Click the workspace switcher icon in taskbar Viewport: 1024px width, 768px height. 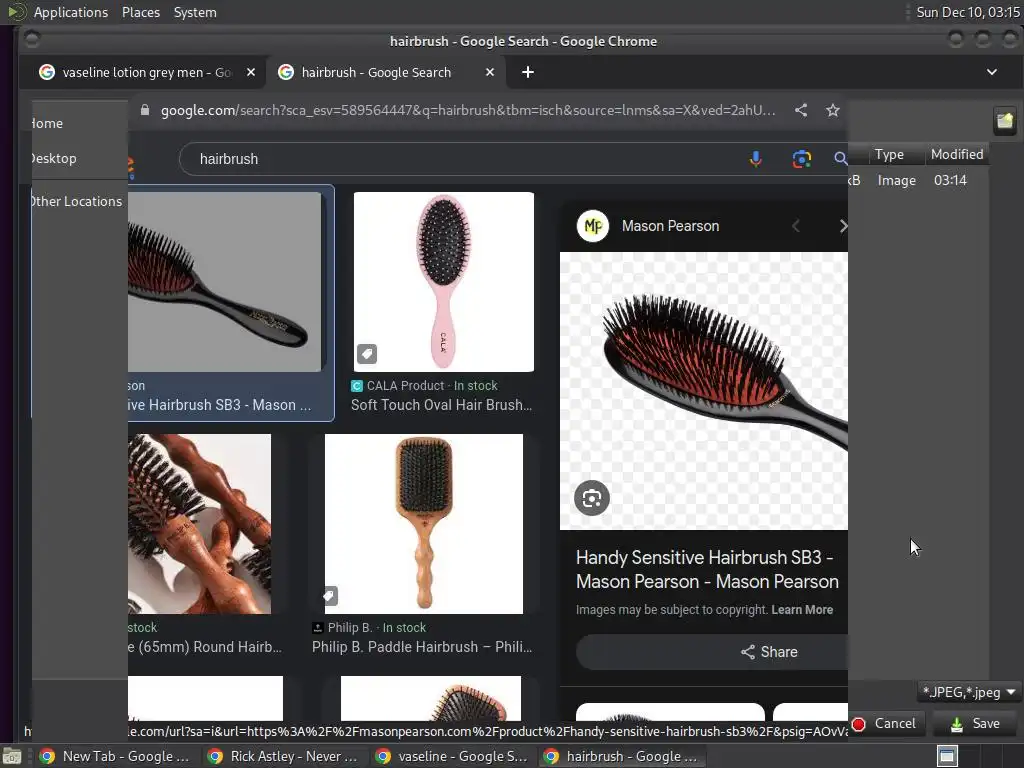[x=947, y=756]
